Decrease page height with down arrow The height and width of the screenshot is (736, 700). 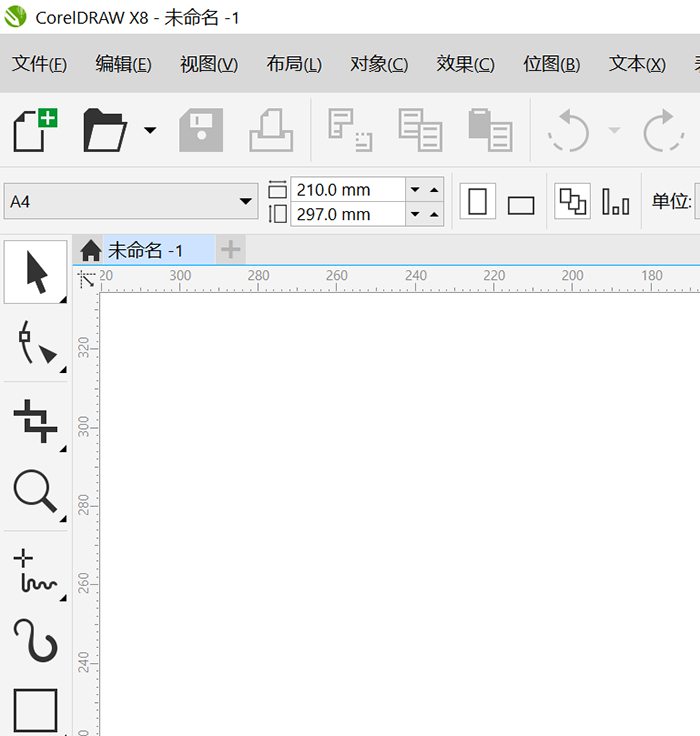tap(415, 215)
